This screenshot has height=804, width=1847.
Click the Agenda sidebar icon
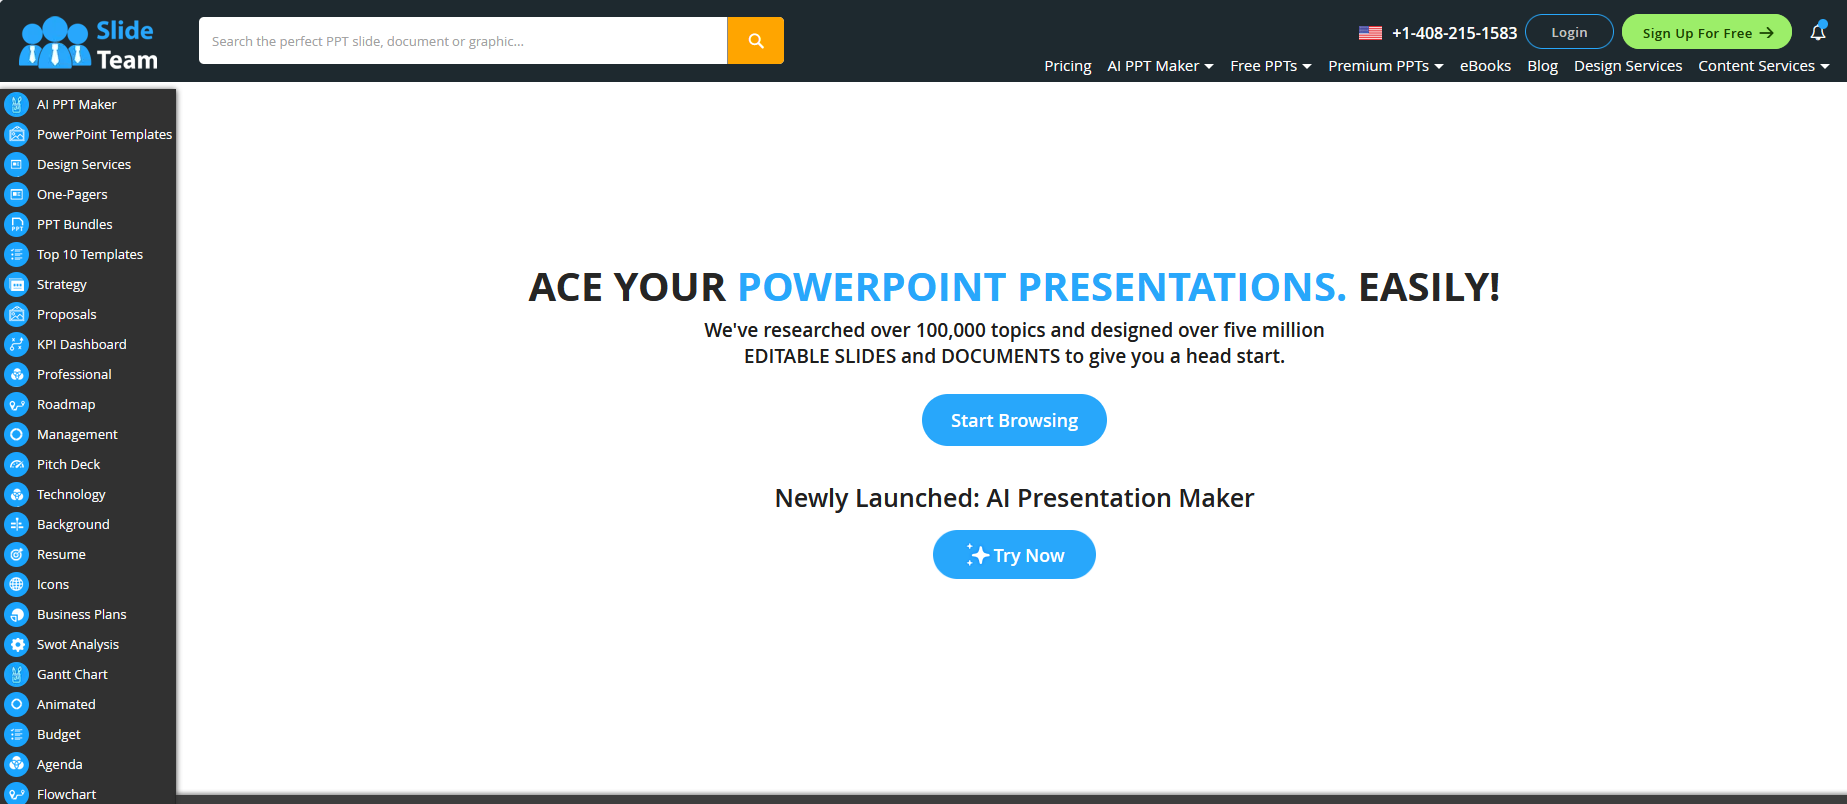(17, 764)
